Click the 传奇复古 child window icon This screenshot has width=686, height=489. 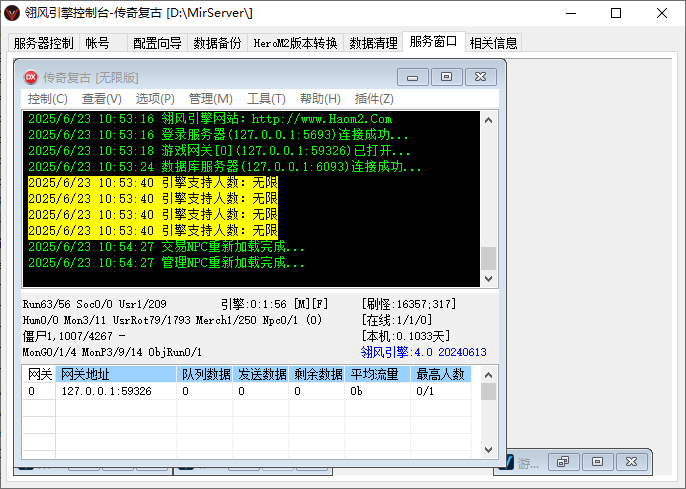pos(31,77)
